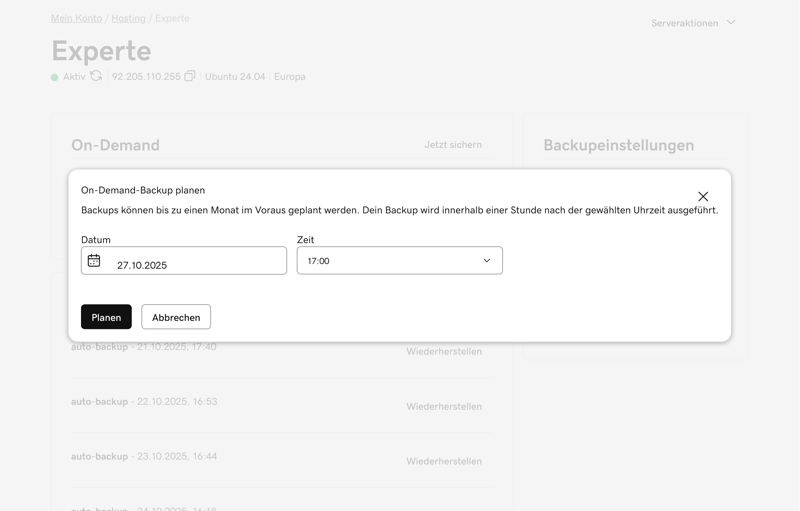Open the Serveraktionen menu
This screenshot has height=511, width=800.
click(x=685, y=22)
